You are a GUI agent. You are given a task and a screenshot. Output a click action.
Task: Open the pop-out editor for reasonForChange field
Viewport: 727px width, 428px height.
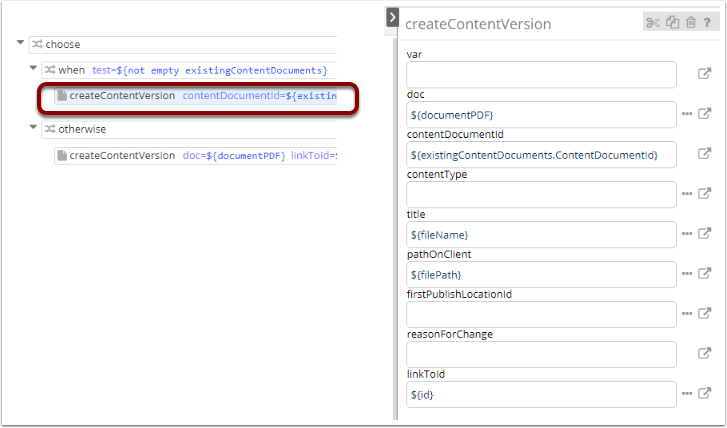click(704, 354)
